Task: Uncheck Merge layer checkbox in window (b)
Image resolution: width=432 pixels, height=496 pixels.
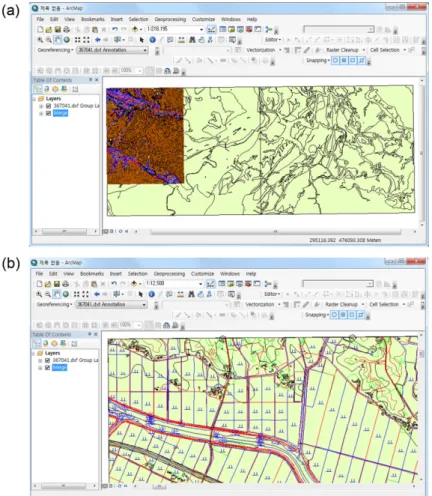Action: point(47,368)
